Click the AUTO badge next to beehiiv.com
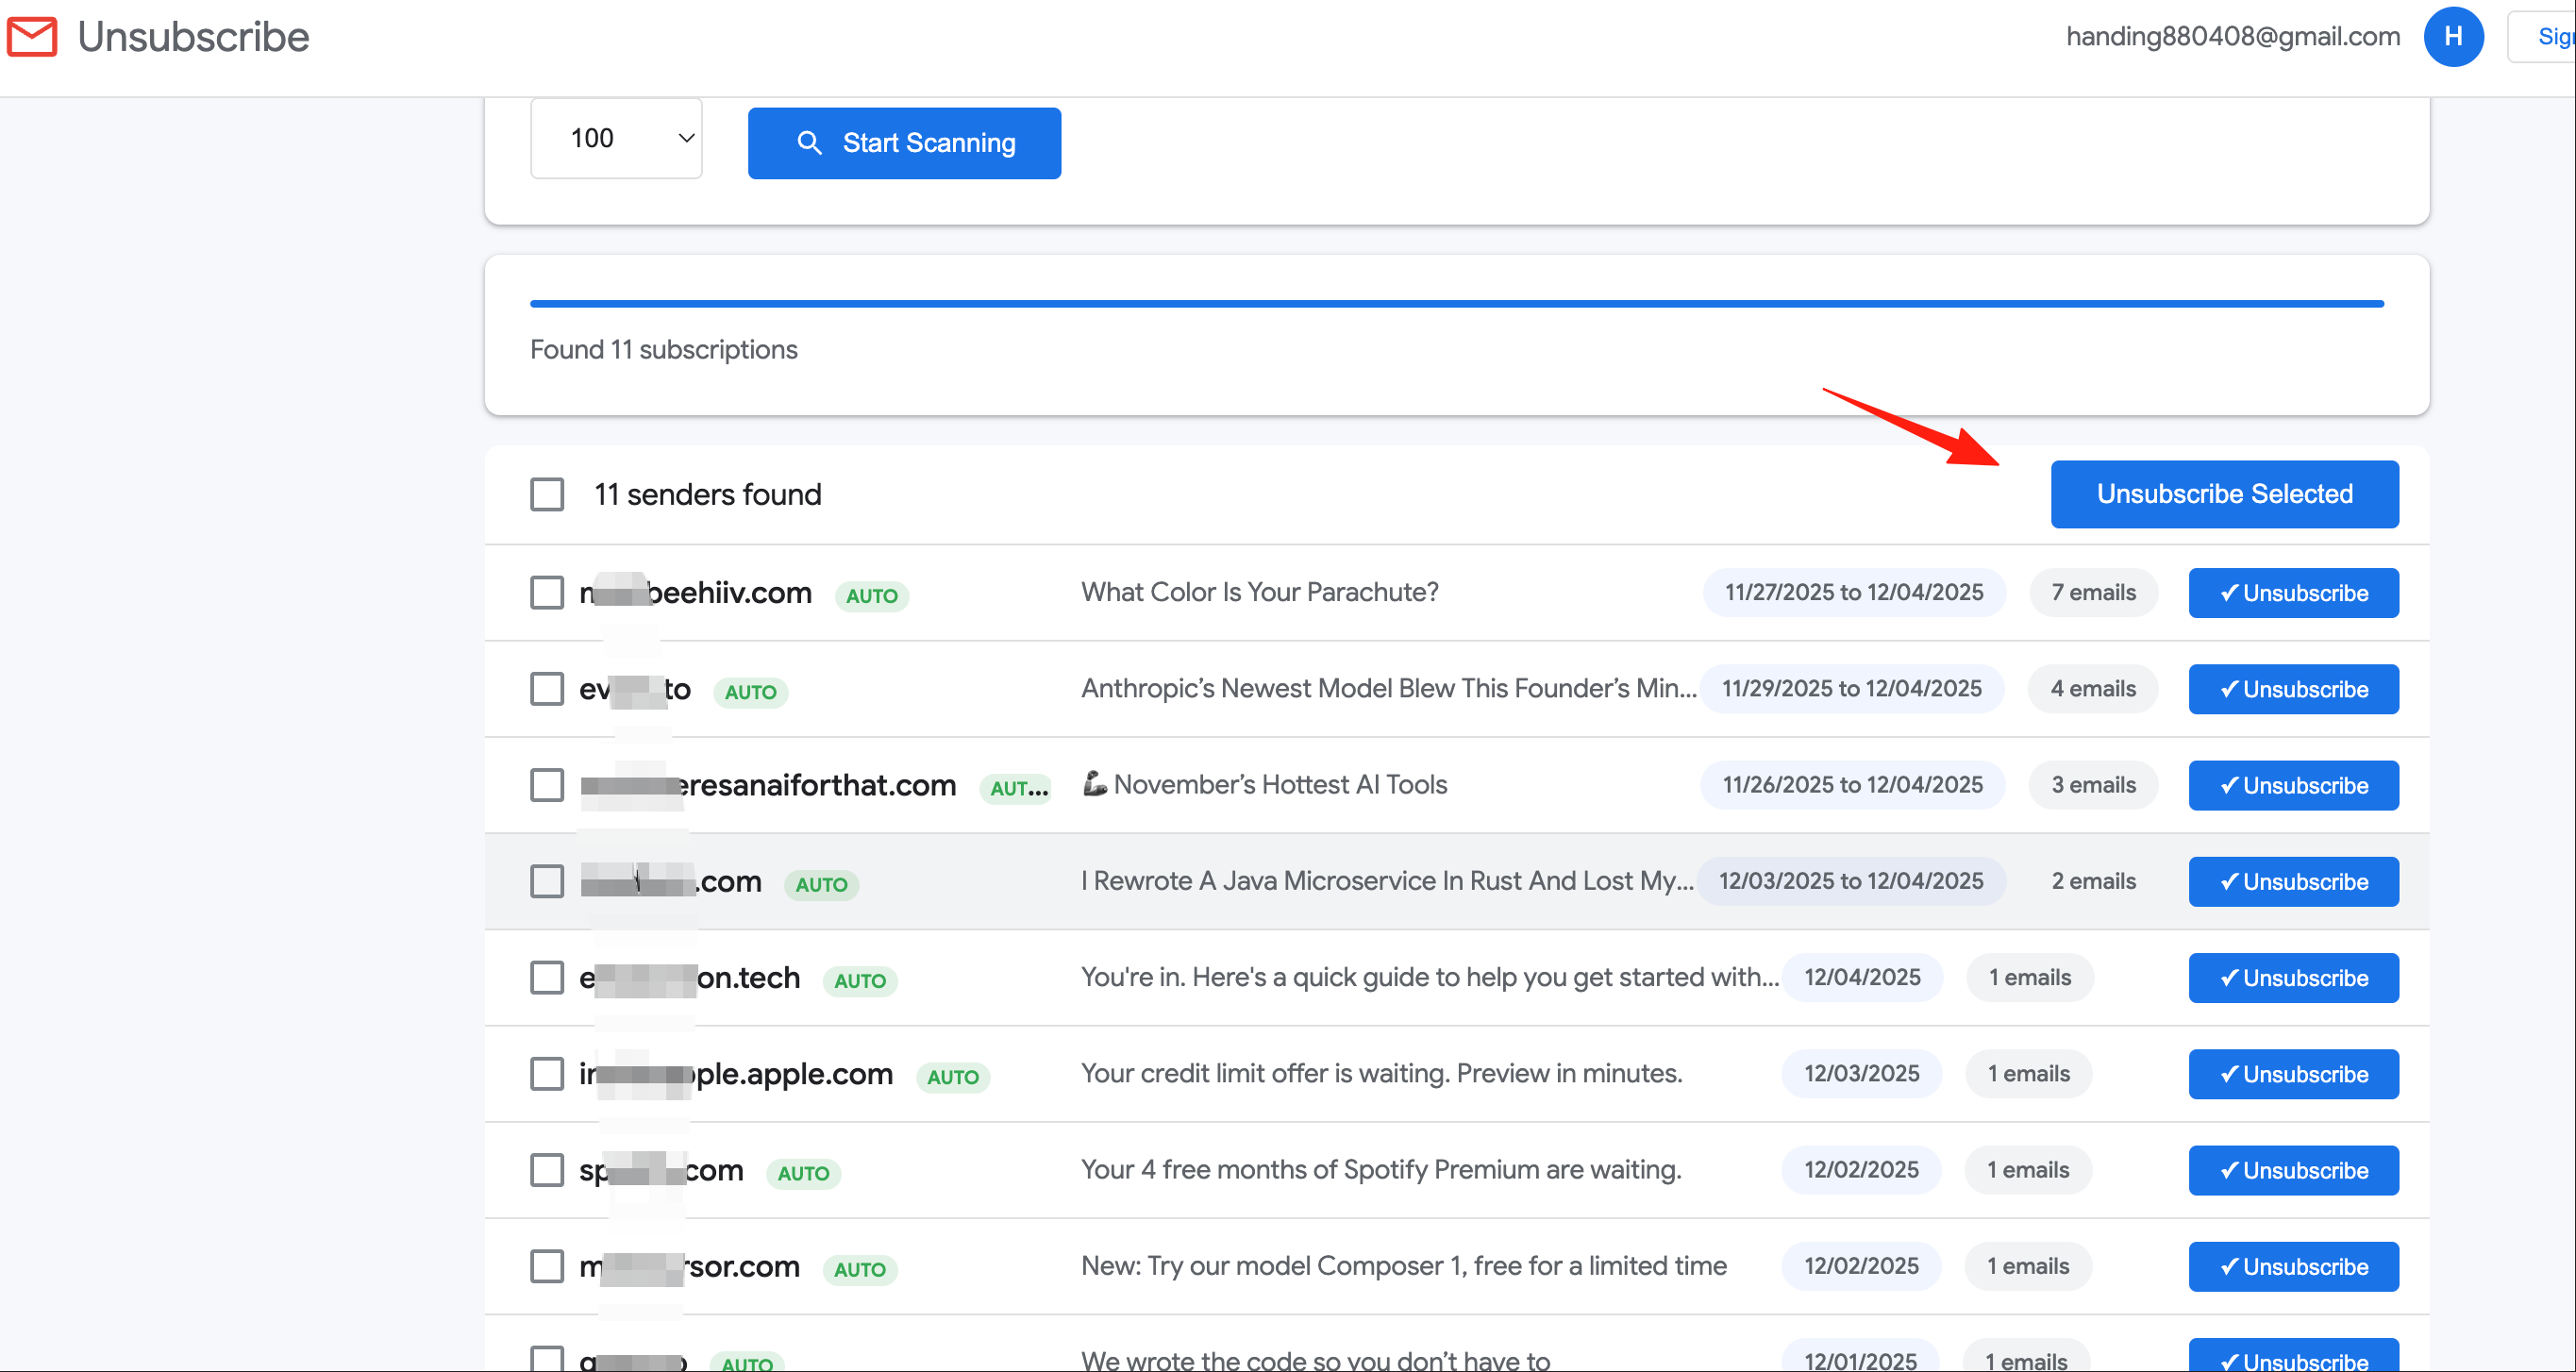Image resolution: width=2576 pixels, height=1372 pixels. point(872,596)
